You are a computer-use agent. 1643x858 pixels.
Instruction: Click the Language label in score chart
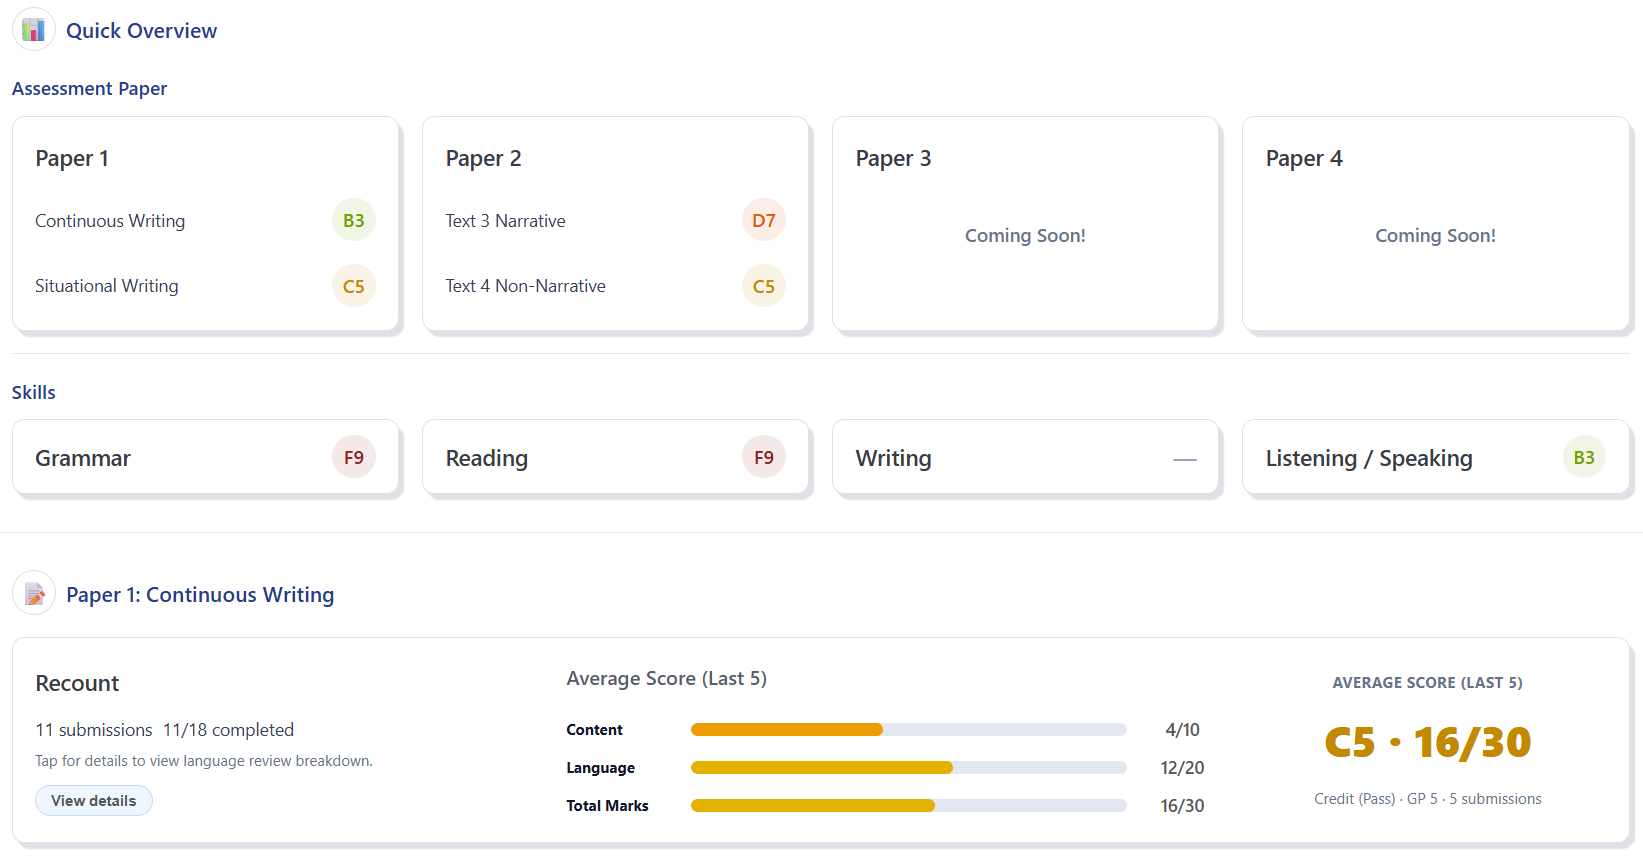tap(600, 768)
